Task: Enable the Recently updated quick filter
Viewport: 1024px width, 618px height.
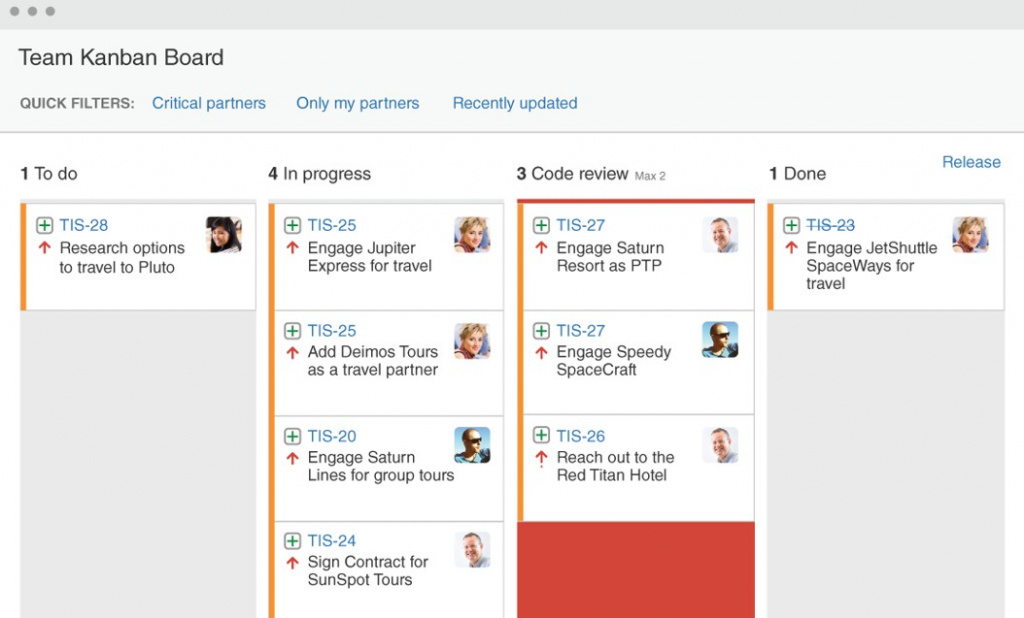Action: [x=515, y=103]
